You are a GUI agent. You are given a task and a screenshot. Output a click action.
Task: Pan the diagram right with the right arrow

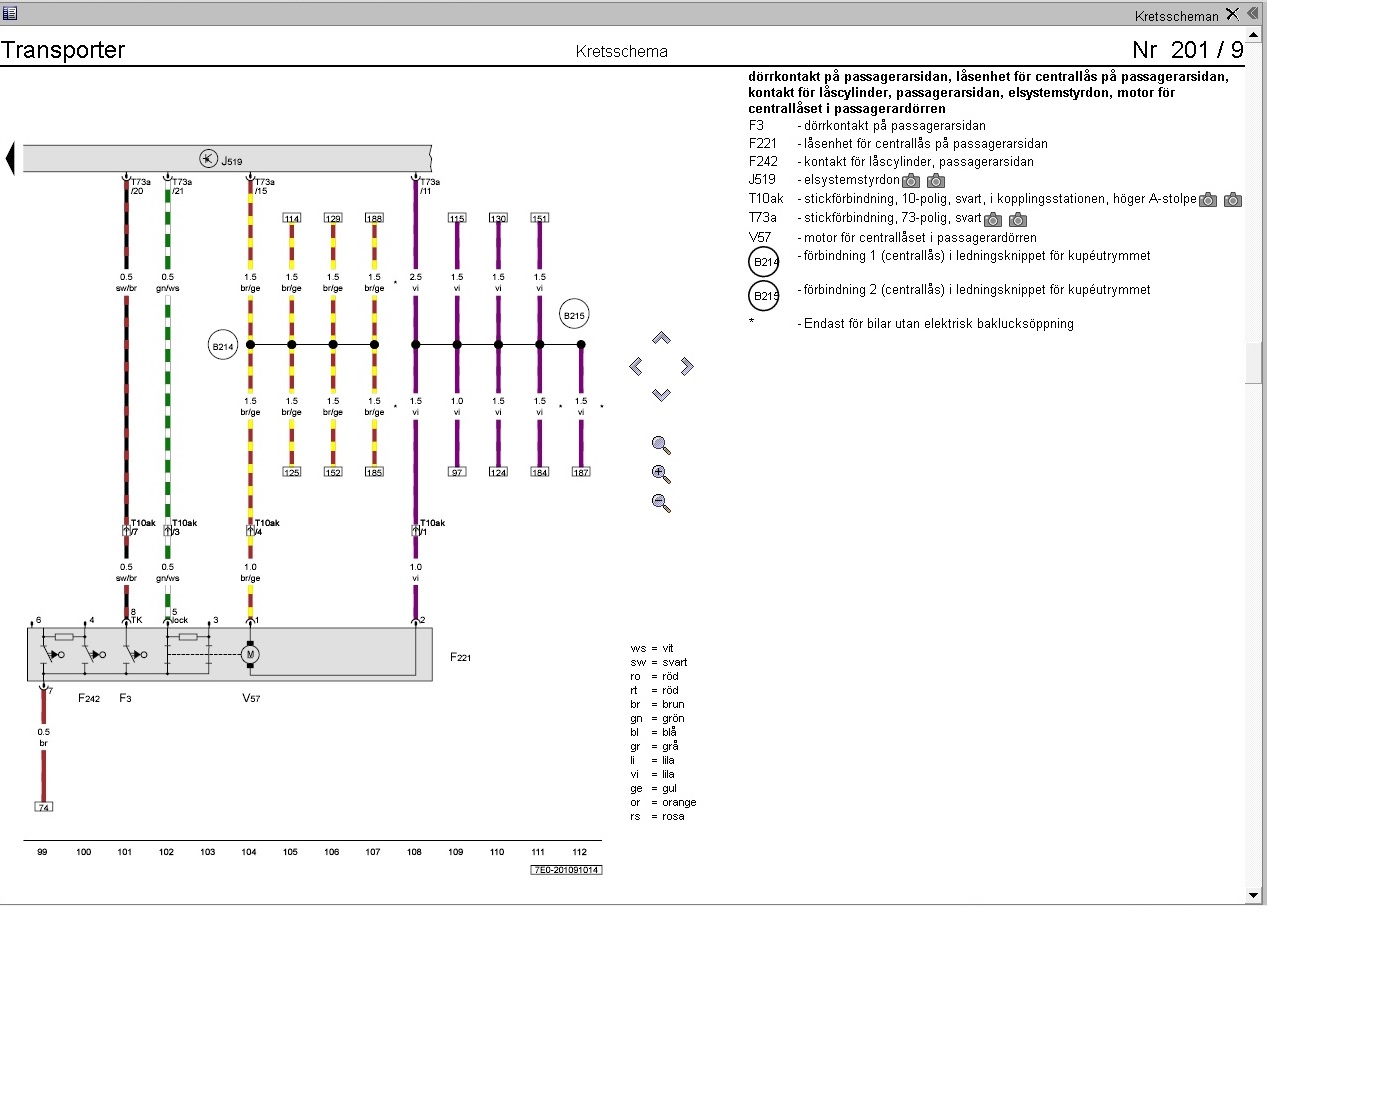click(687, 367)
